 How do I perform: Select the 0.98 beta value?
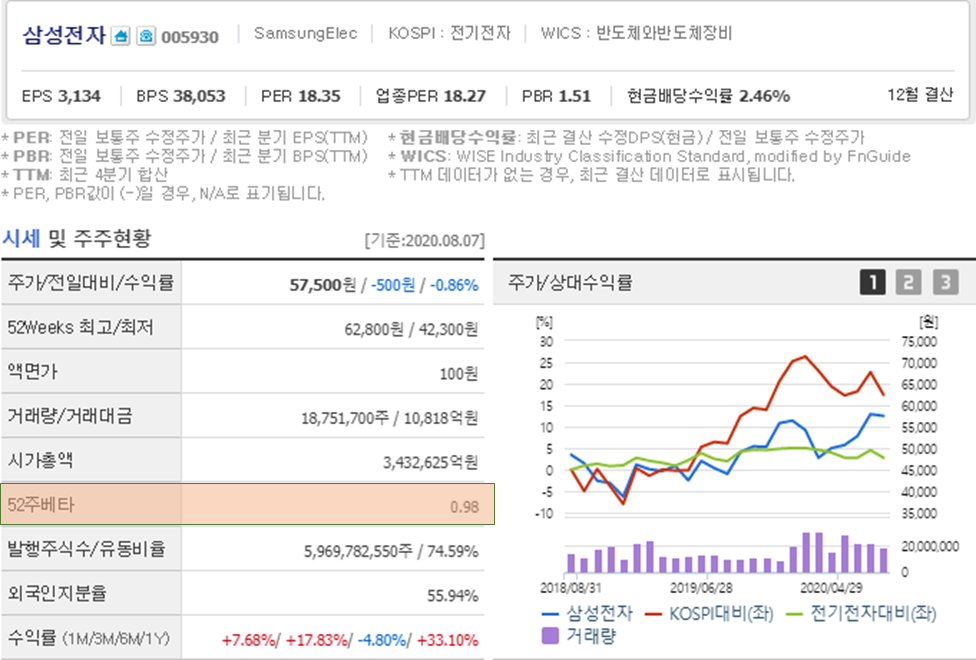(x=464, y=507)
